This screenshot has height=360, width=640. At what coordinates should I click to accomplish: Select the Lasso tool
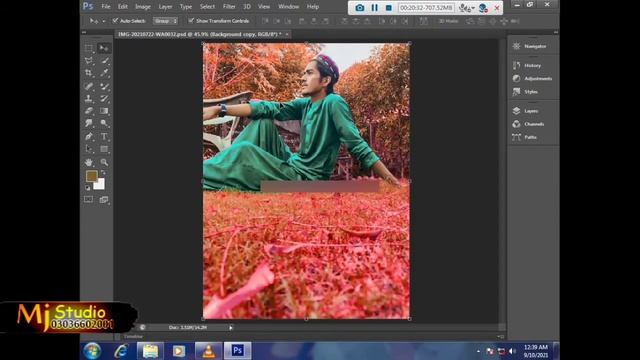click(x=89, y=61)
